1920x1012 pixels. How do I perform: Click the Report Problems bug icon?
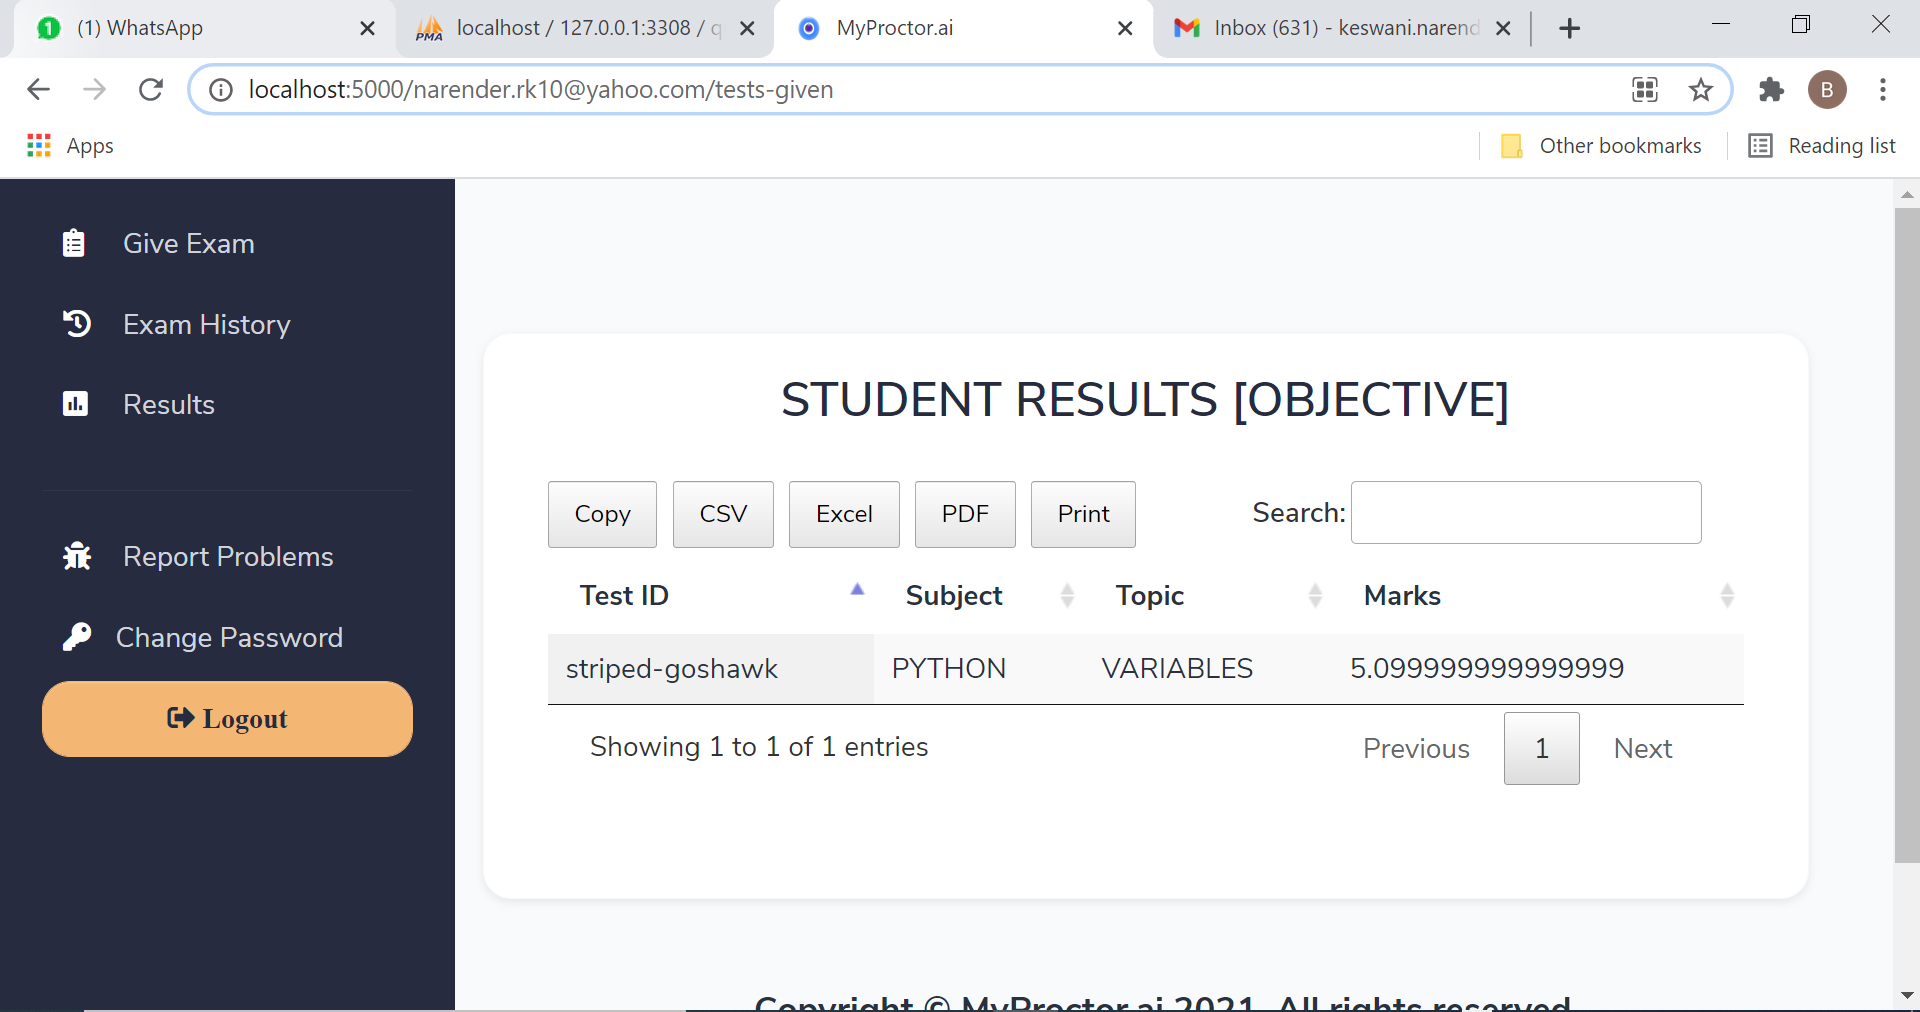77,556
